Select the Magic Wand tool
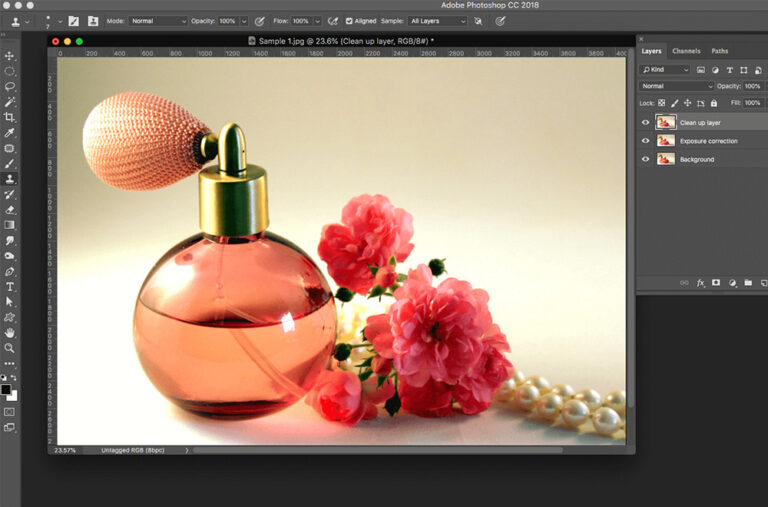The image size is (768, 507). [10, 102]
